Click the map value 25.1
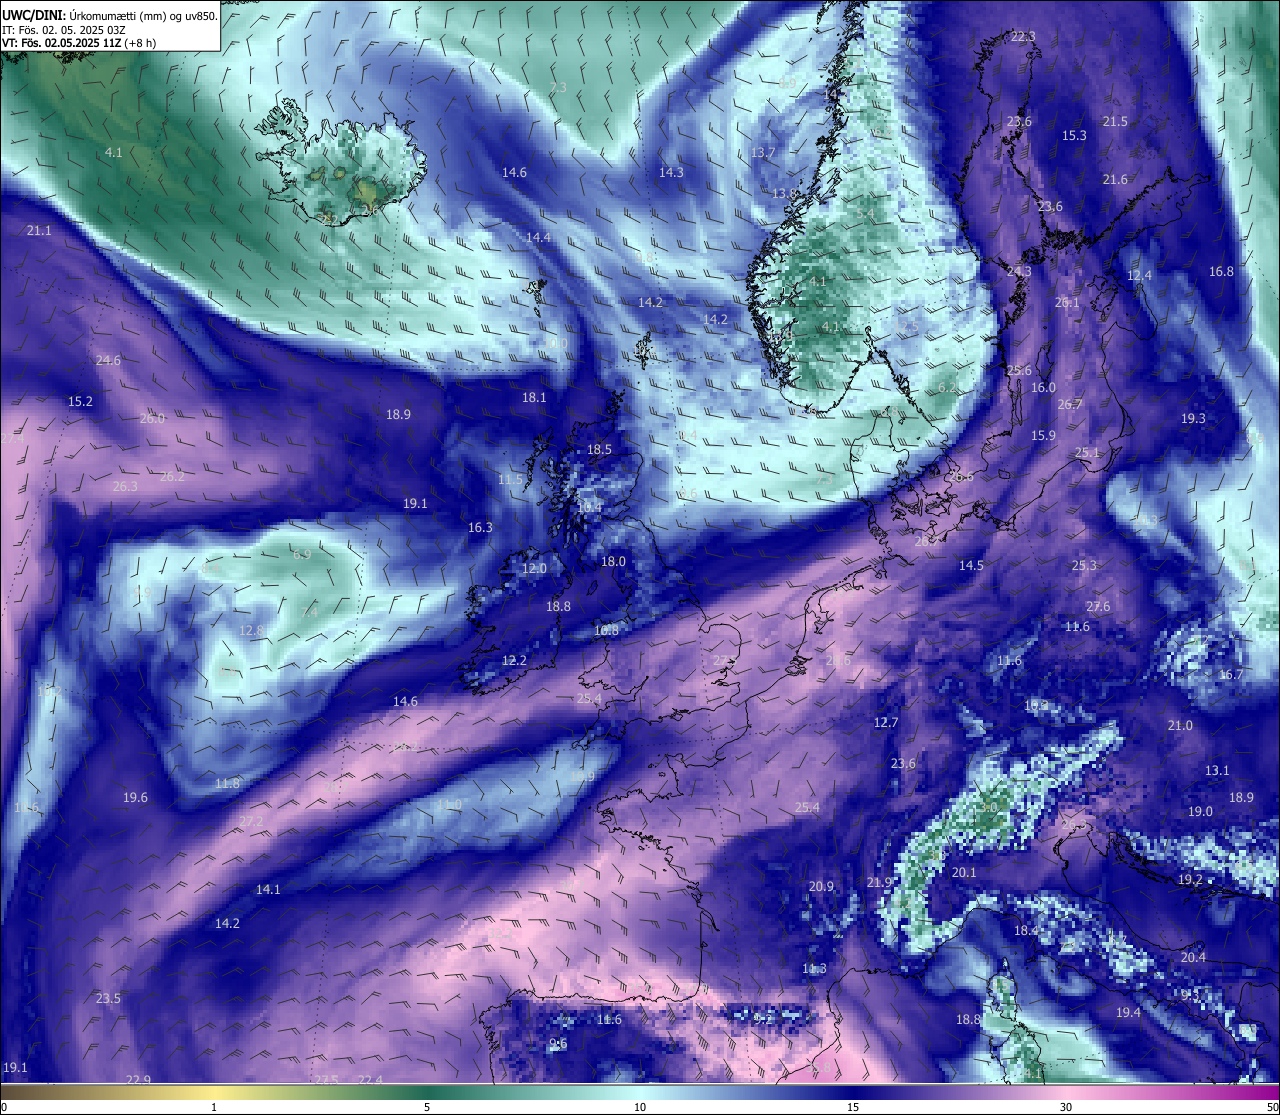 click(x=1087, y=453)
